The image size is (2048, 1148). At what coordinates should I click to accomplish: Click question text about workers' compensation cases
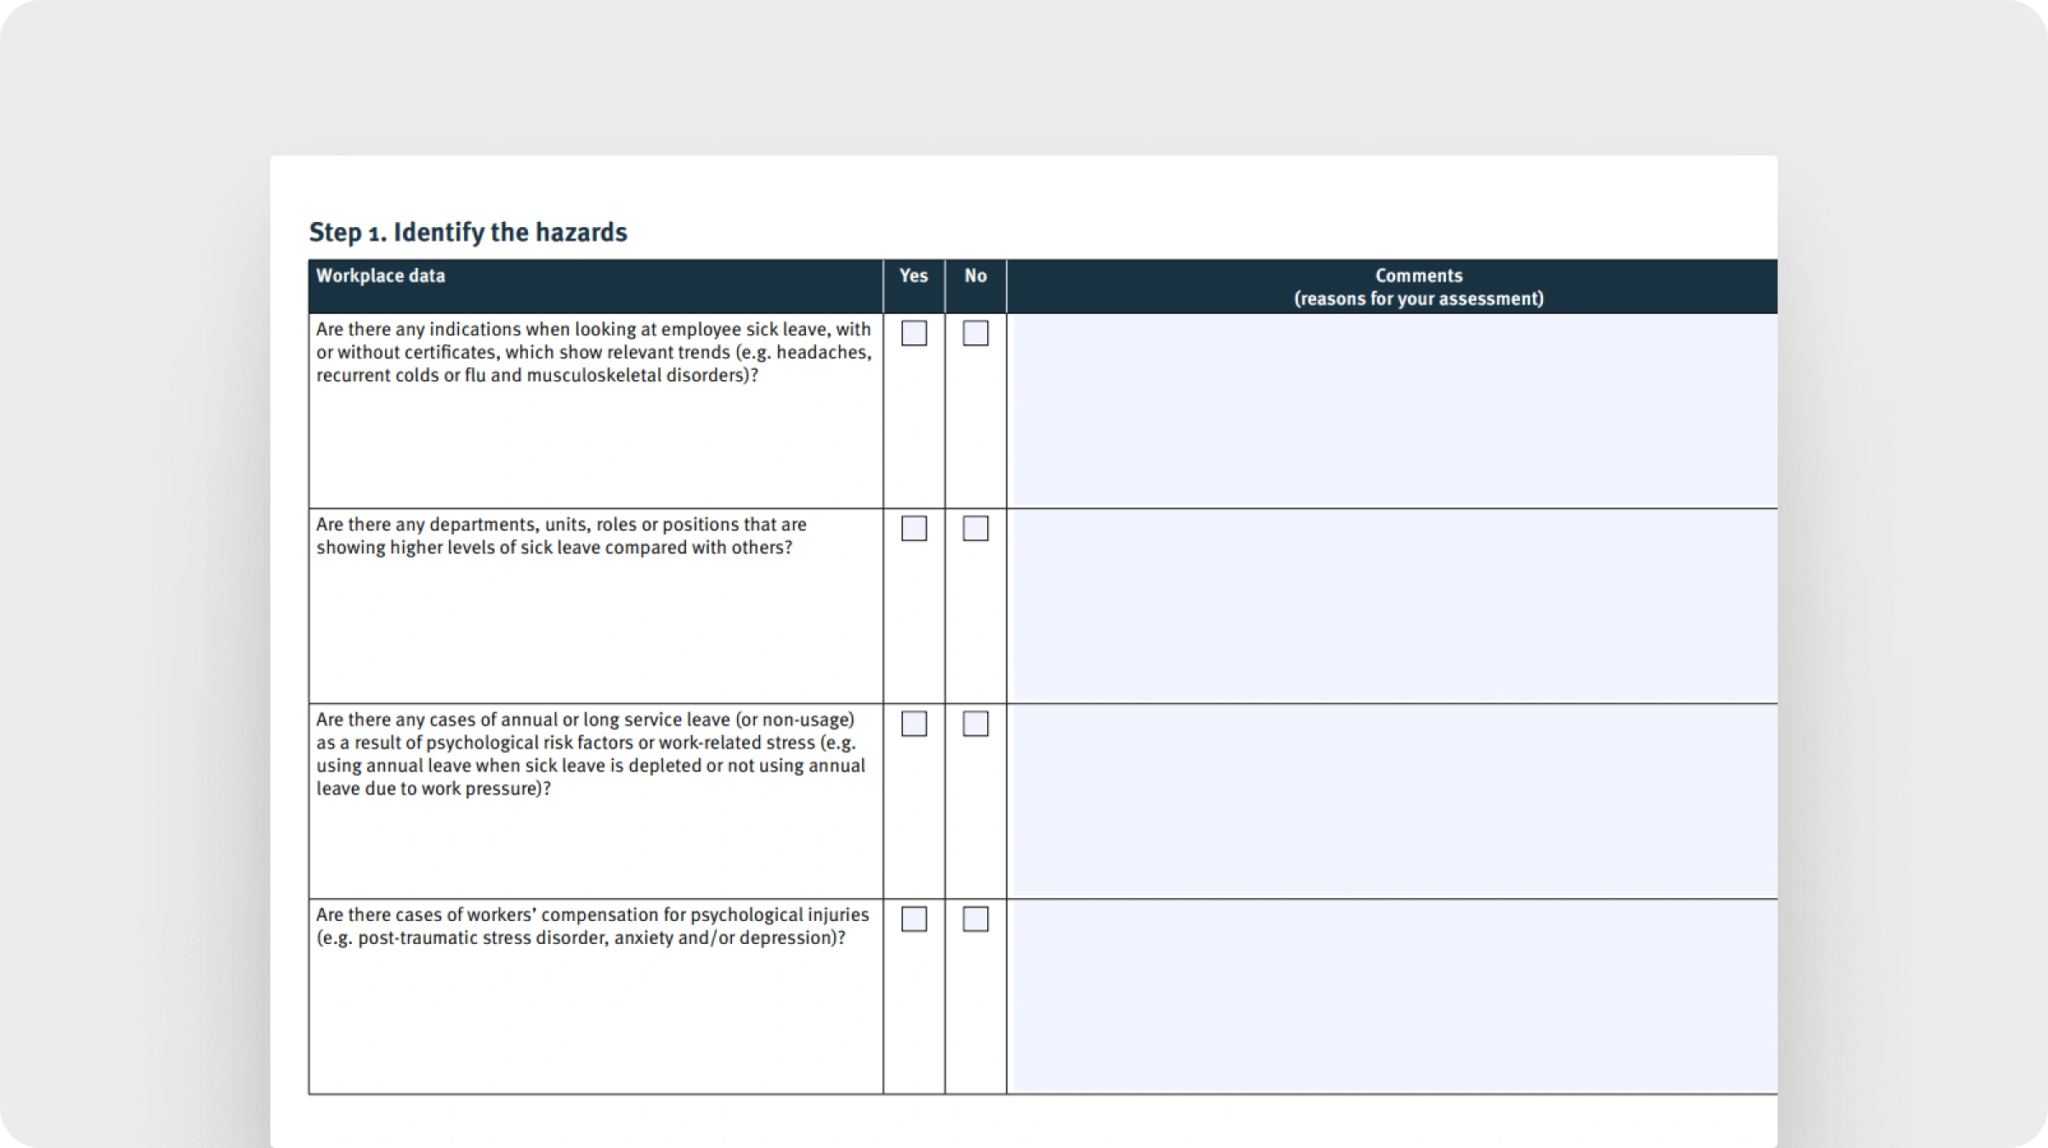click(x=593, y=926)
